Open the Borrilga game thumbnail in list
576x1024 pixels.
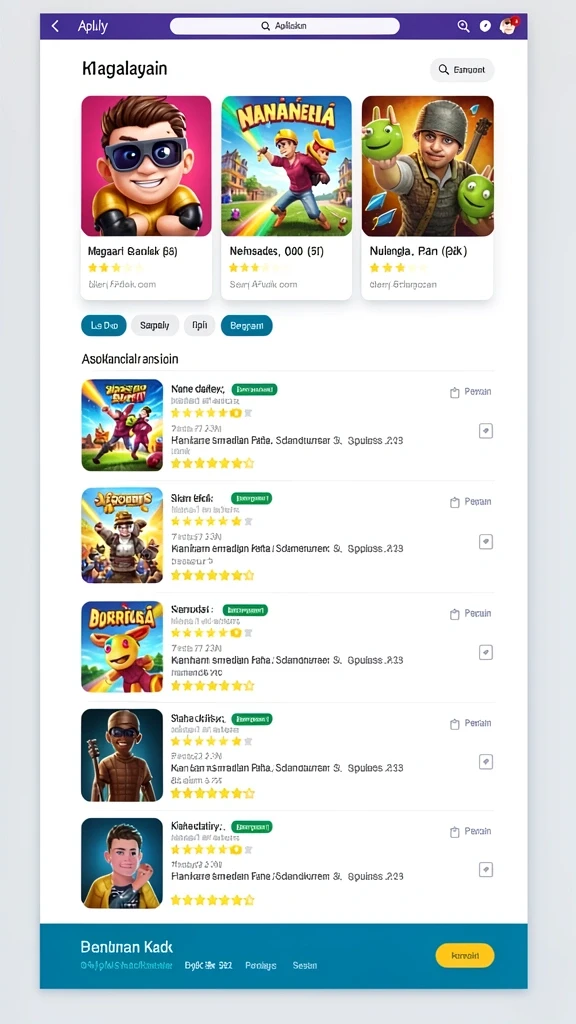[x=122, y=647]
